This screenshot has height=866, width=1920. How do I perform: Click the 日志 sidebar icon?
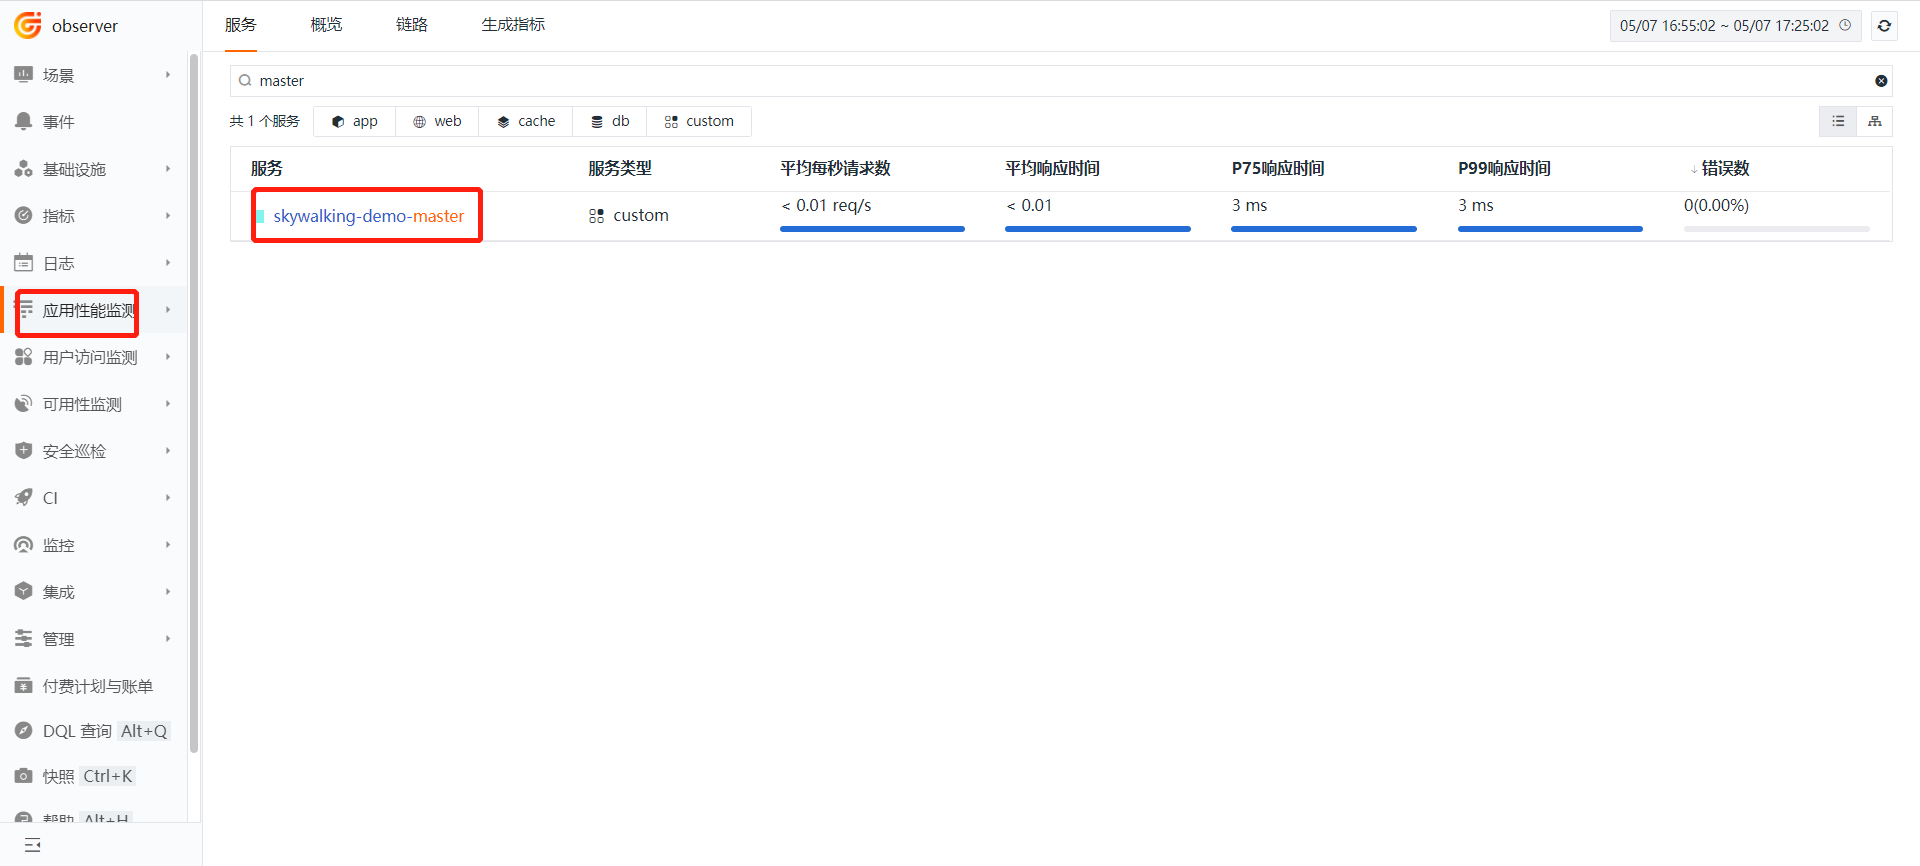[x=24, y=263]
